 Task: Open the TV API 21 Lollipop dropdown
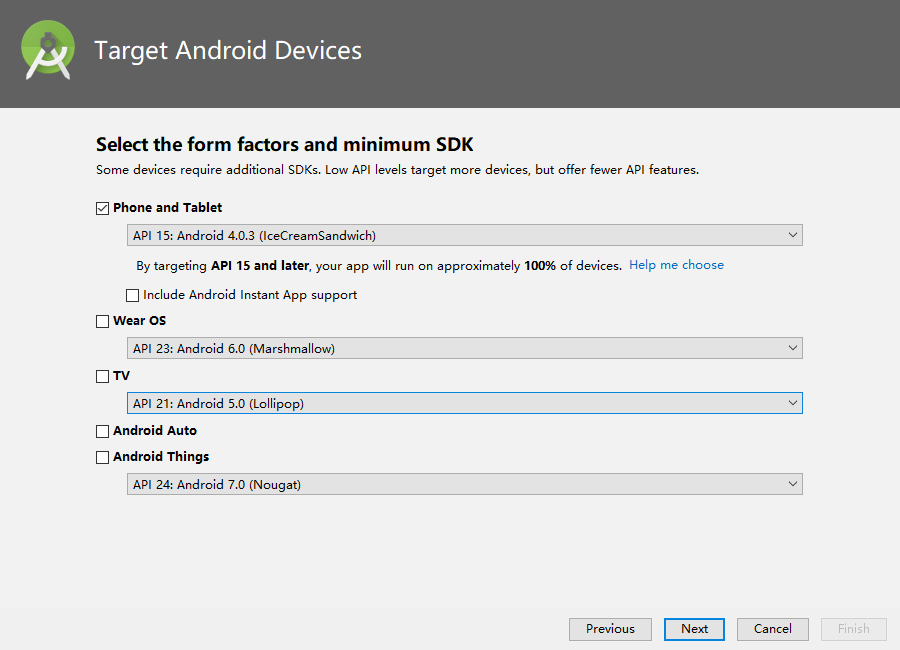point(464,403)
